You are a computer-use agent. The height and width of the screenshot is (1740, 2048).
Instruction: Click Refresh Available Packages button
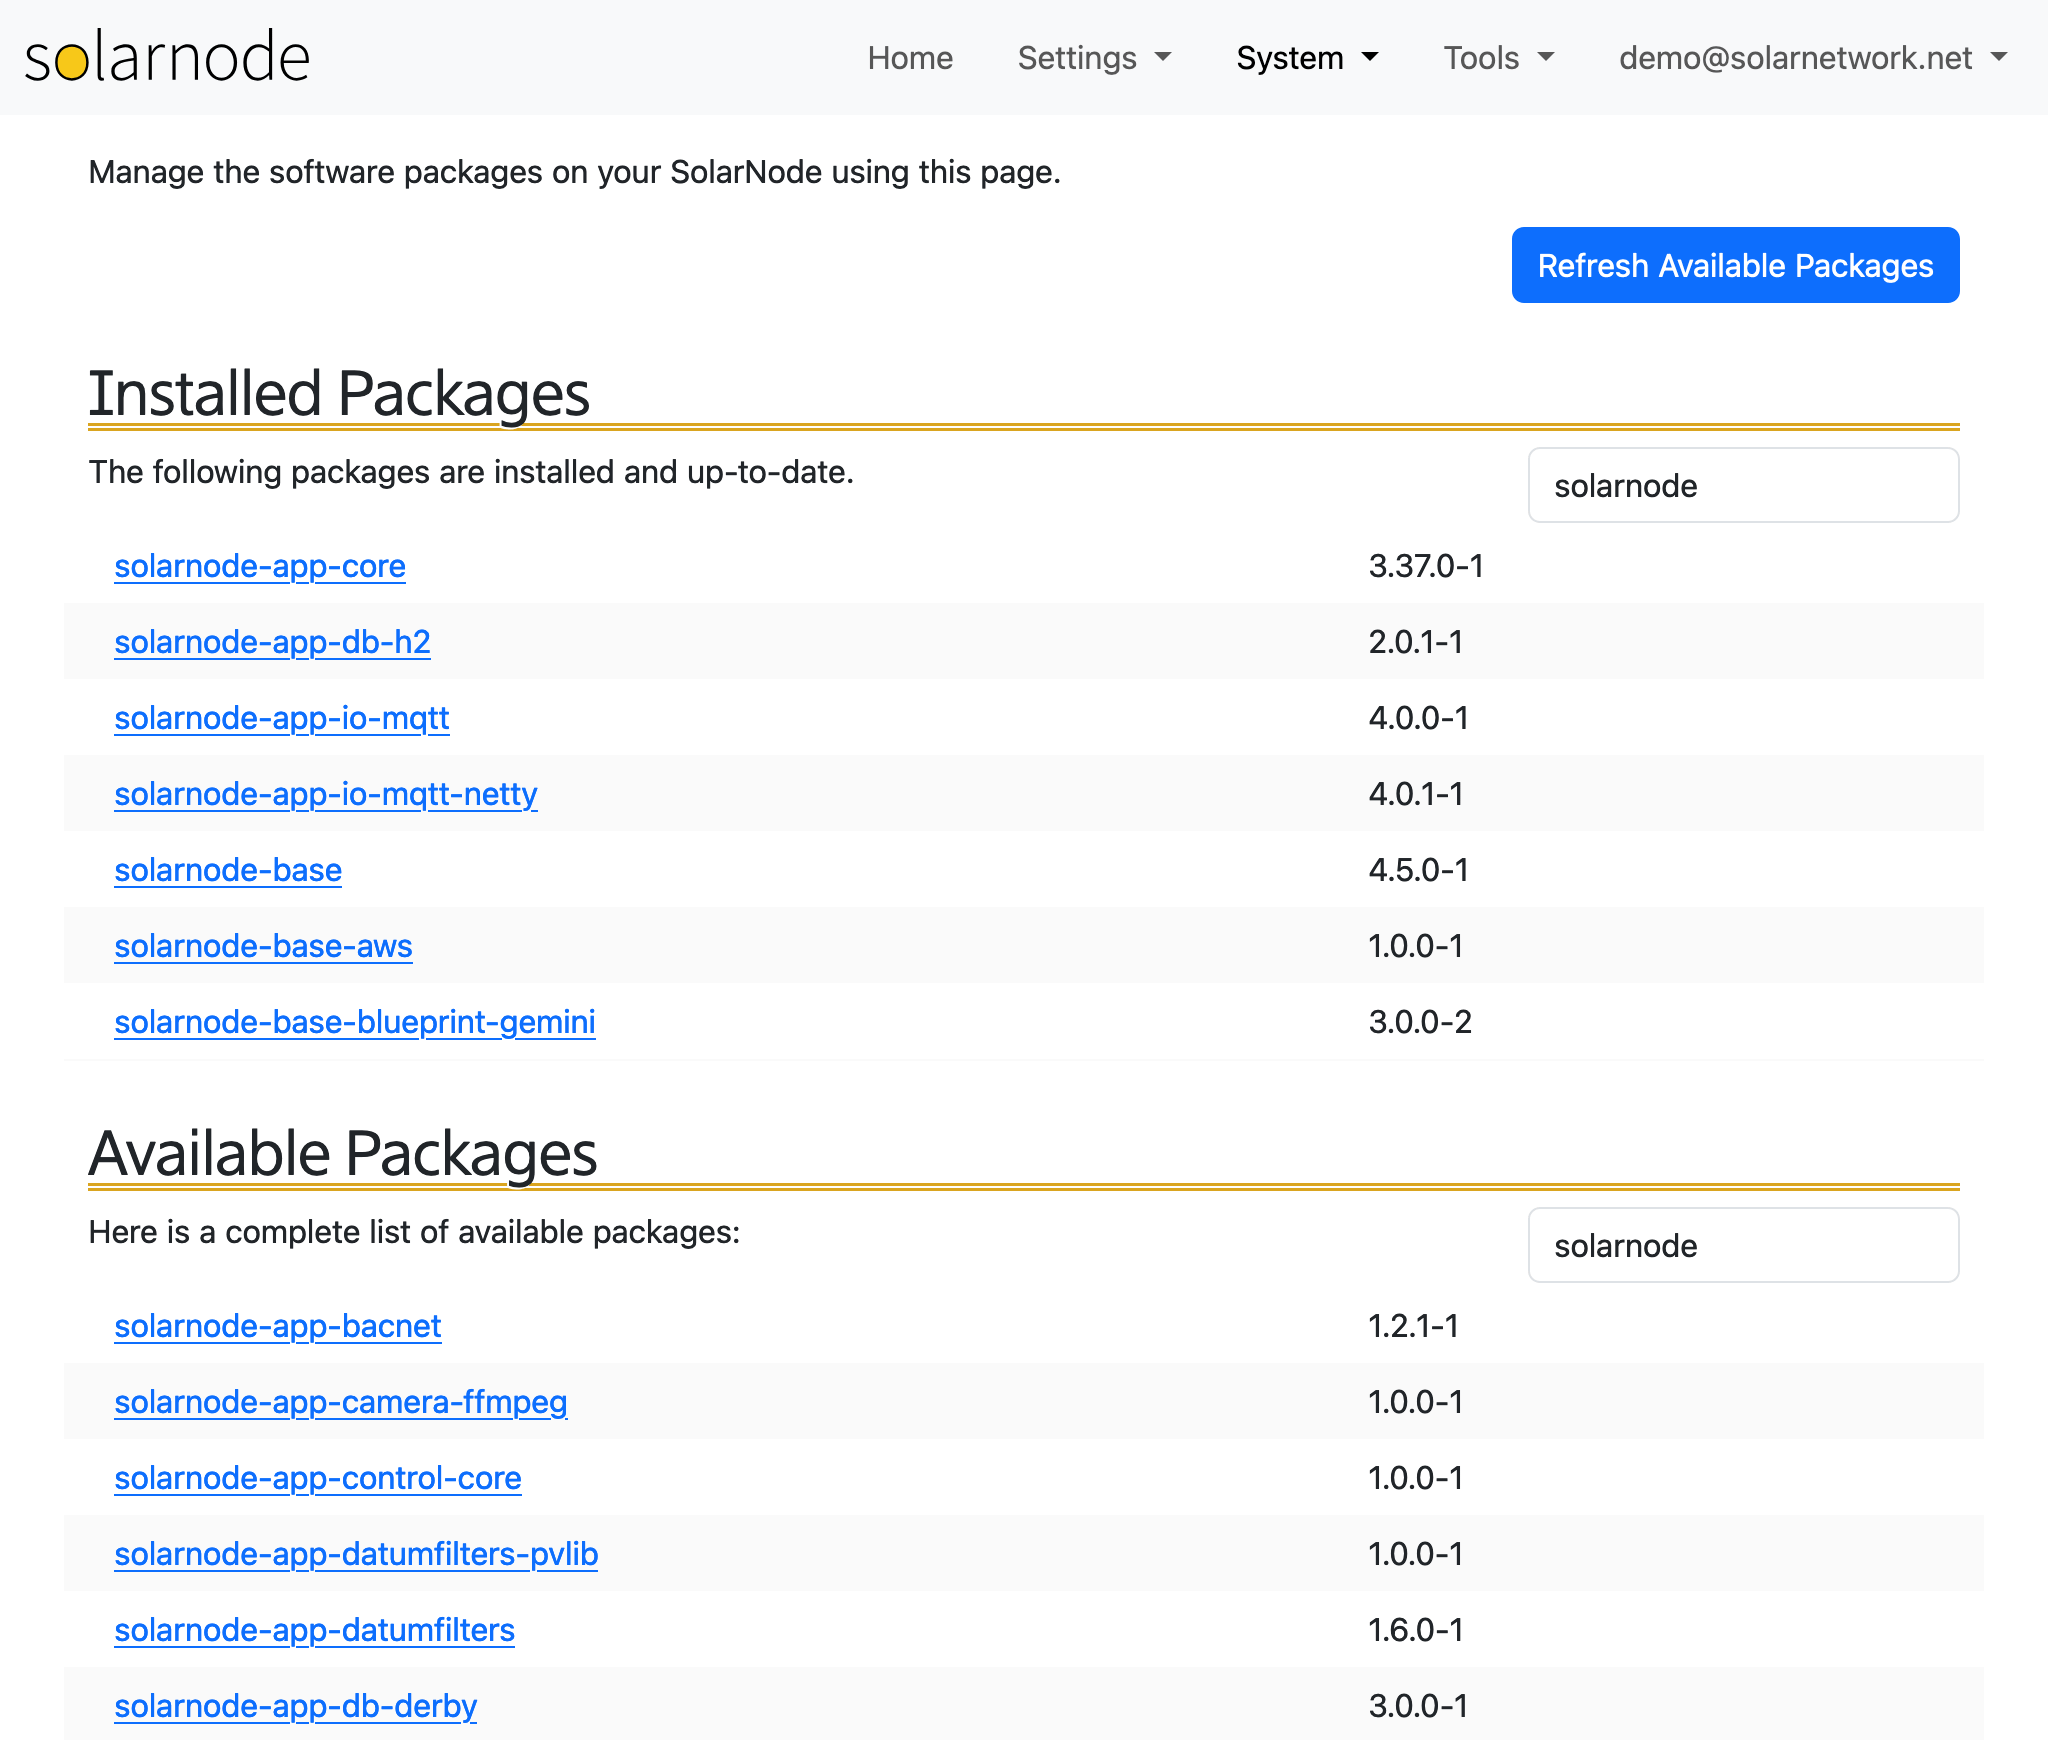tap(1735, 265)
